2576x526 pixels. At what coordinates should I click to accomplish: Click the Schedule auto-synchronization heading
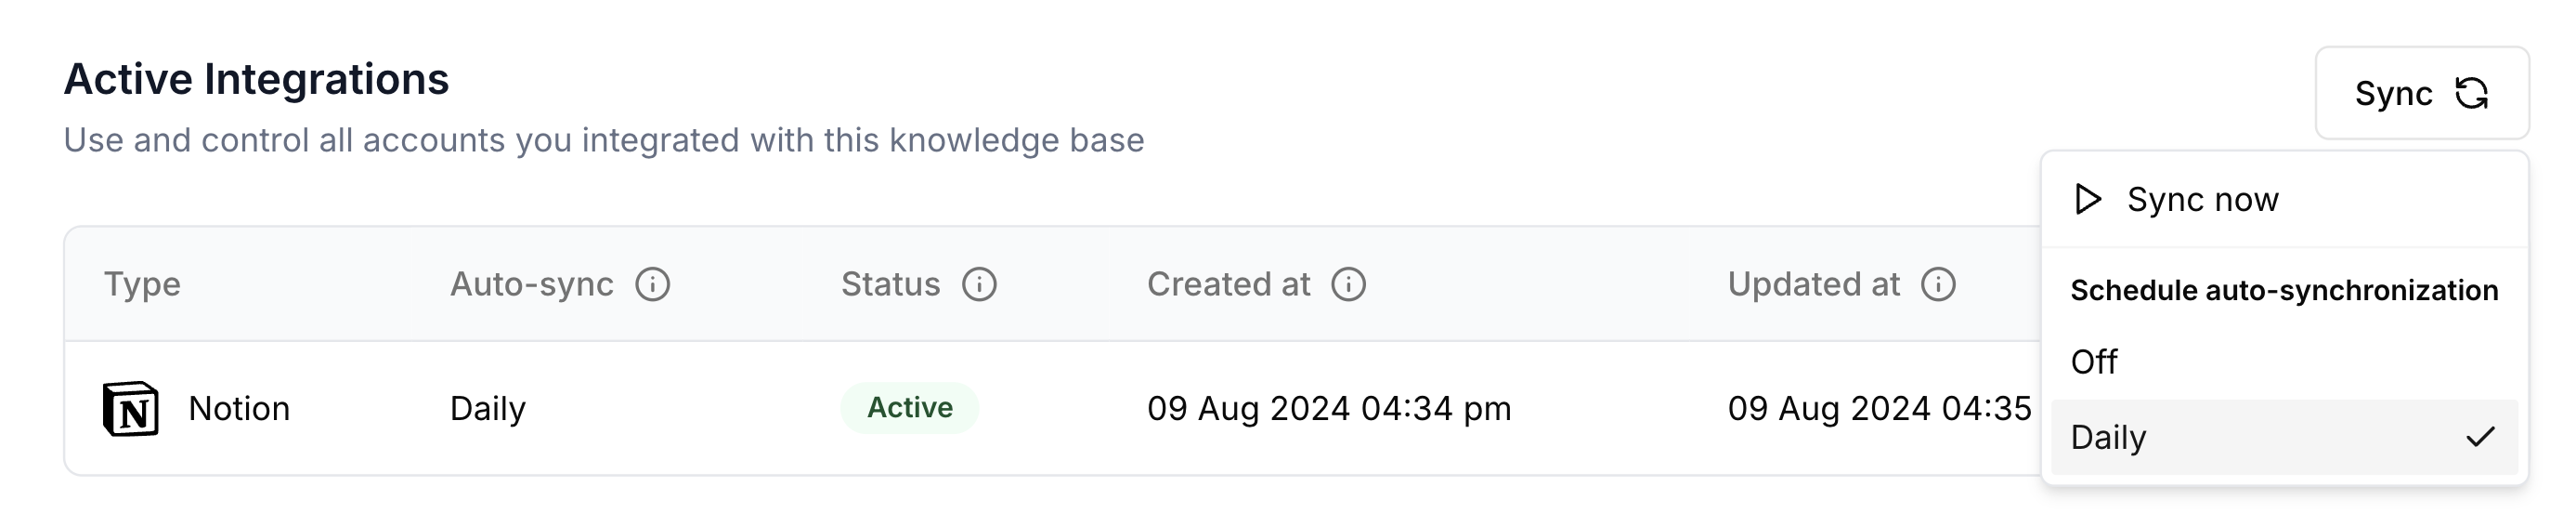point(2284,290)
